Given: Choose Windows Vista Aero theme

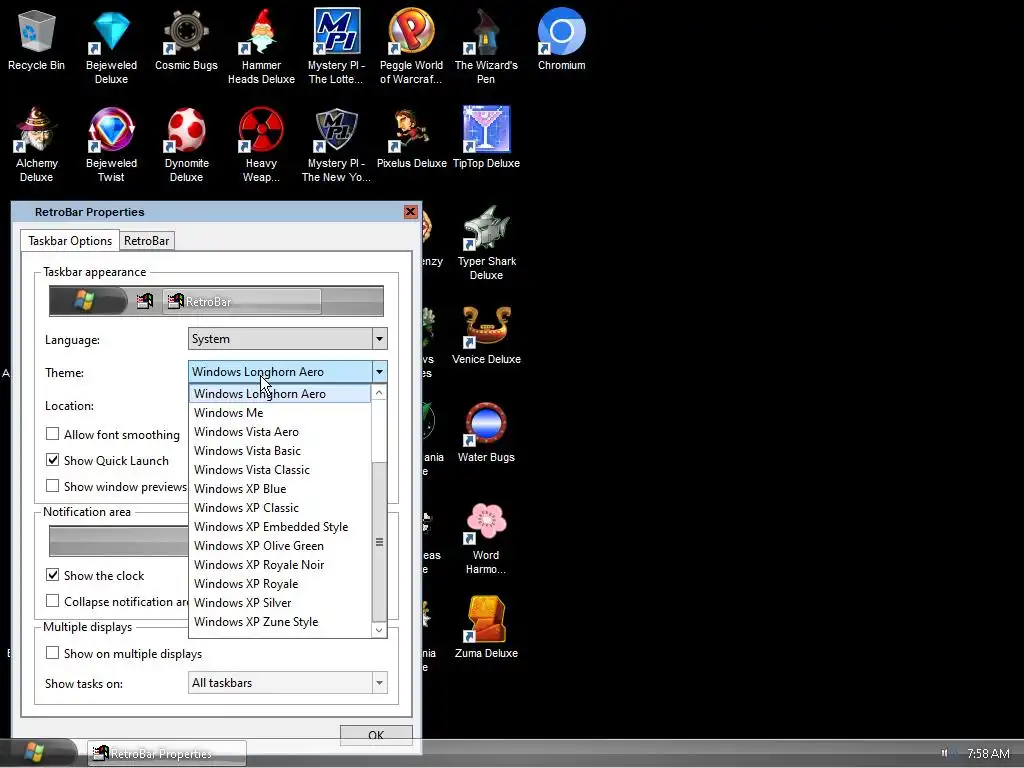Looking at the screenshot, I should [x=280, y=432].
